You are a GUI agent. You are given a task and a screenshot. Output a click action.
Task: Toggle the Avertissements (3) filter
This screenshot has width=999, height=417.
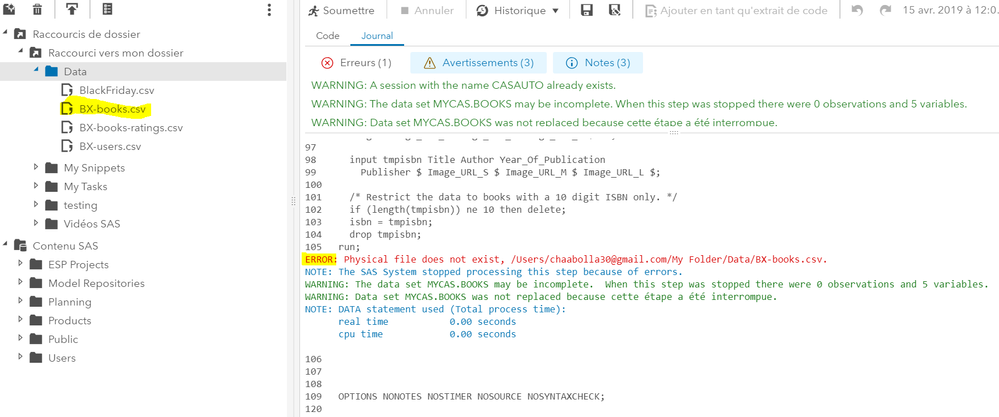478,62
